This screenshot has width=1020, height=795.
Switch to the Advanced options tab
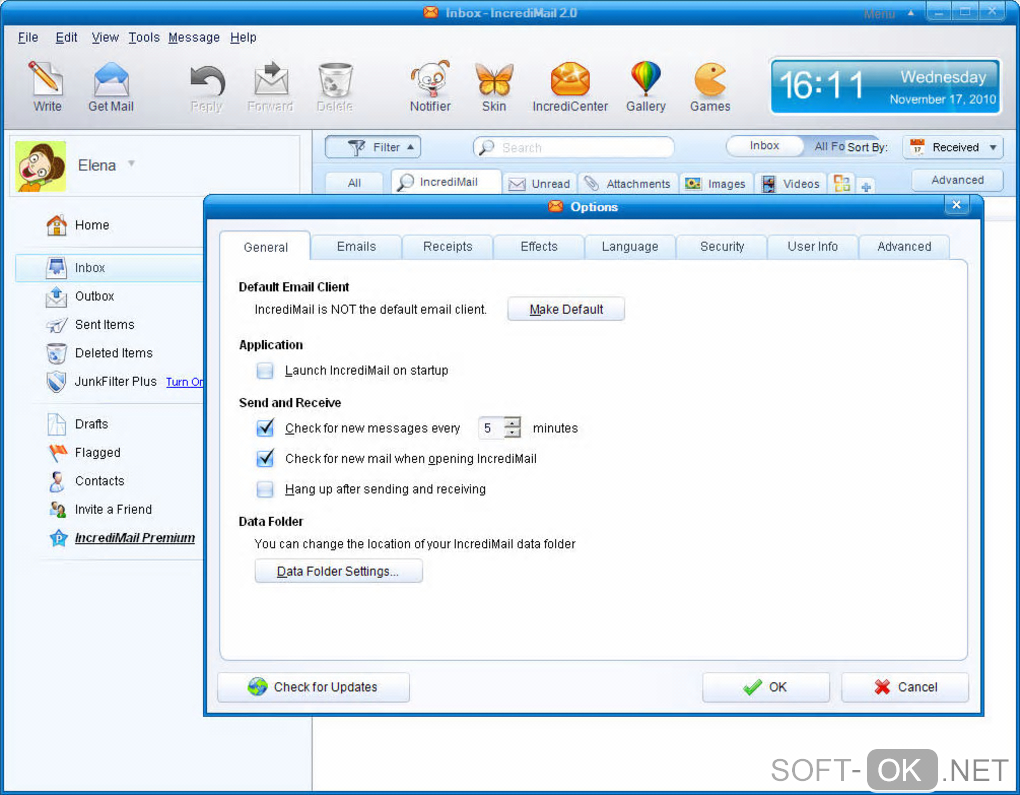point(904,247)
